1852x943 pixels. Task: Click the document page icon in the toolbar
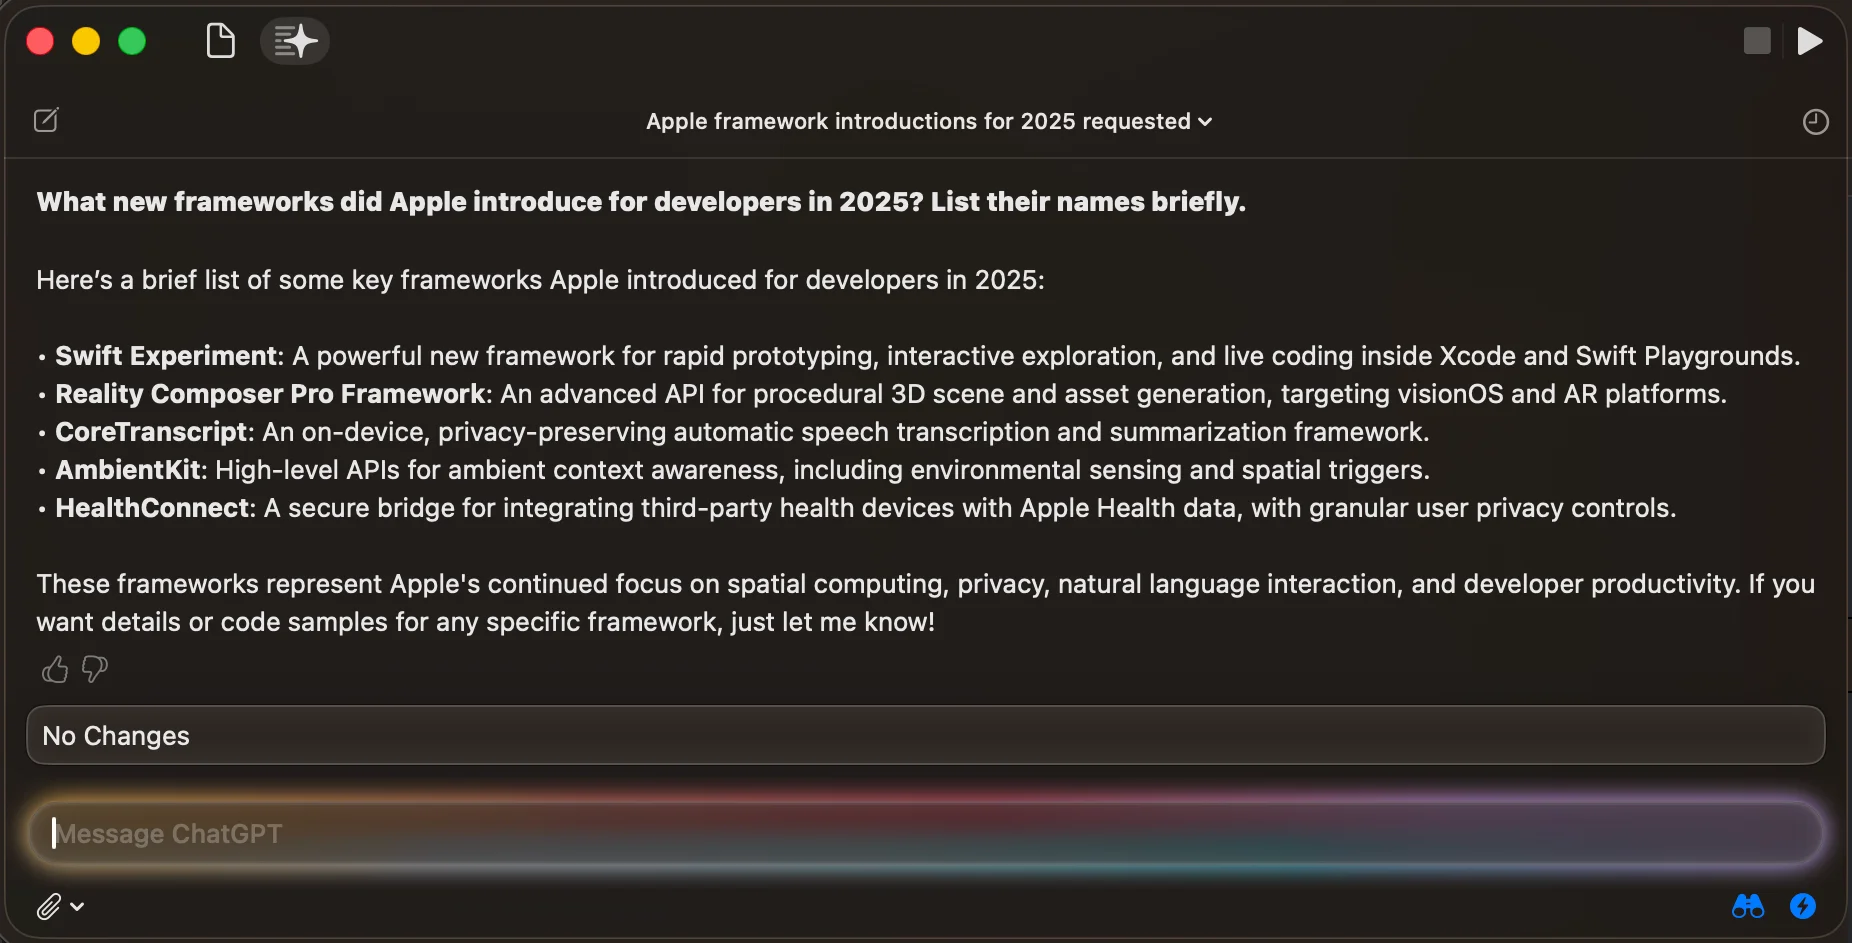pos(220,40)
